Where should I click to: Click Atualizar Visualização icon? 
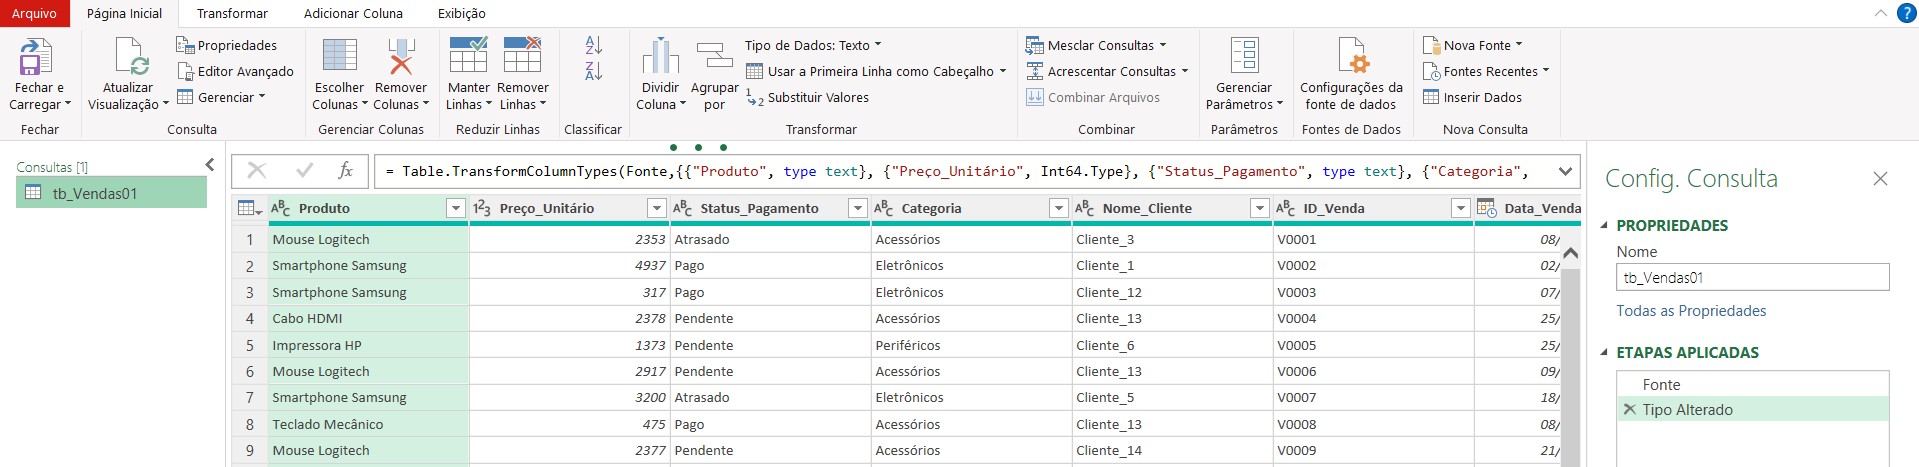[x=130, y=58]
